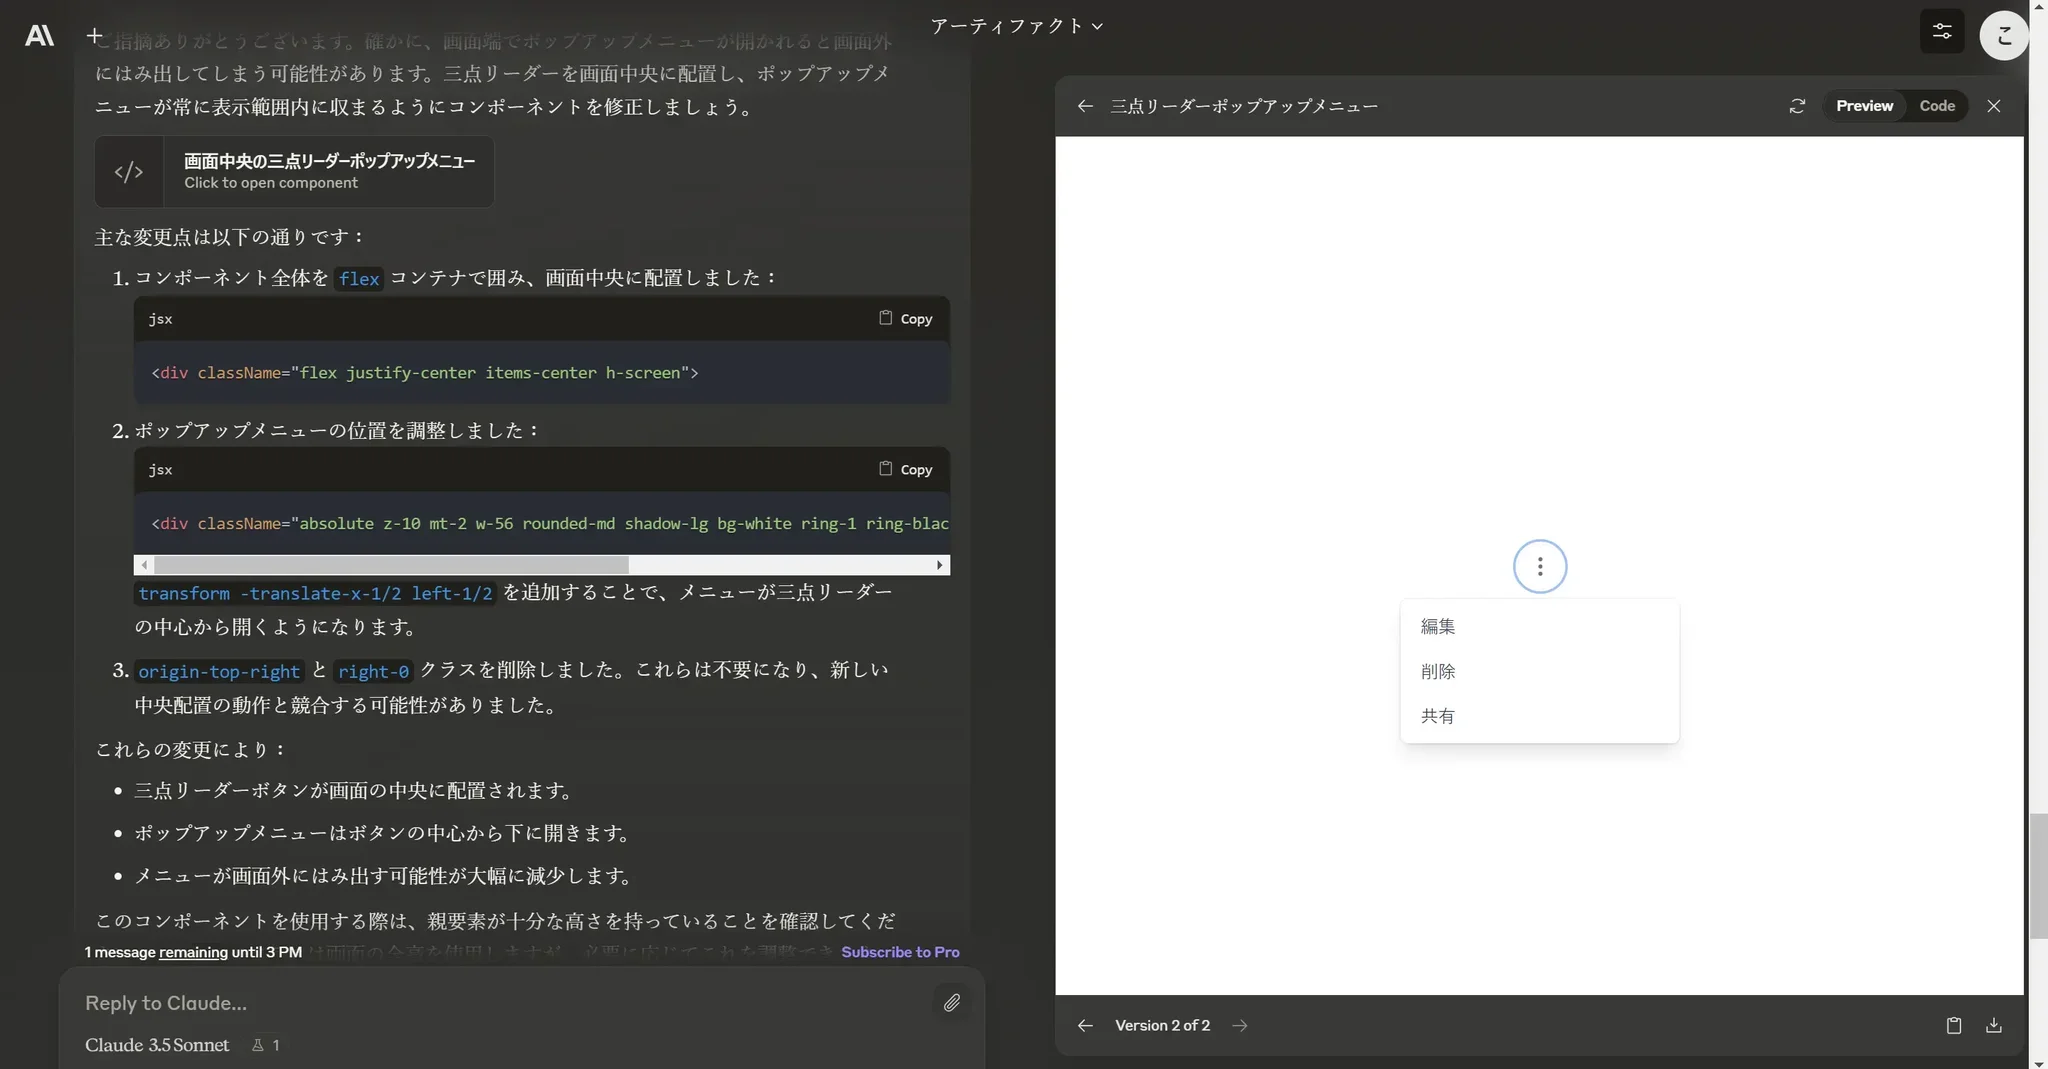The image size is (2048, 1069).
Task: Go back to previous artifact version
Action: click(1085, 1025)
